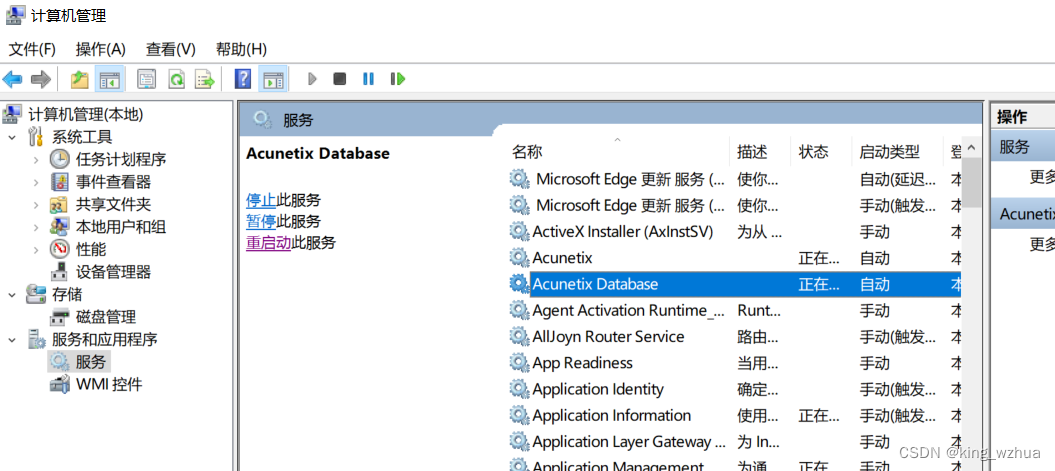This screenshot has height=471, width=1055.
Task: Select Shared Folders (共享文件夹) tree item
Action: coord(113,205)
